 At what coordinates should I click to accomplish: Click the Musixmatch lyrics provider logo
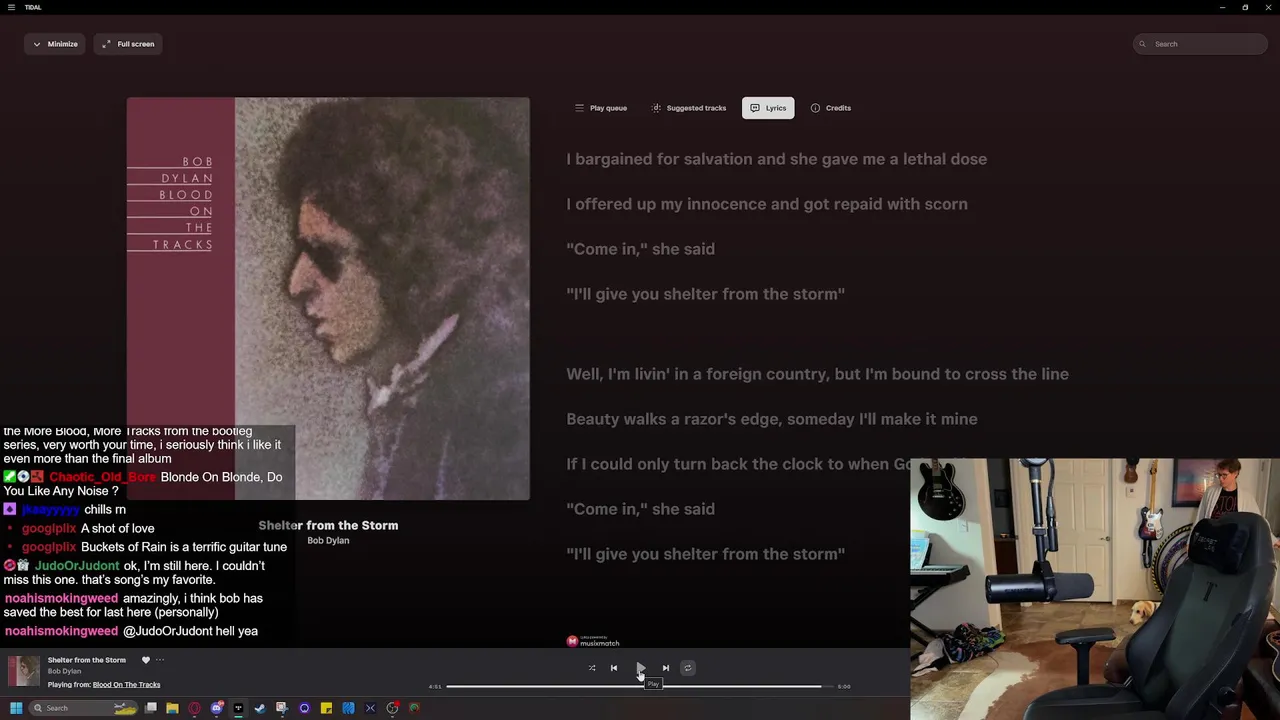click(x=593, y=641)
